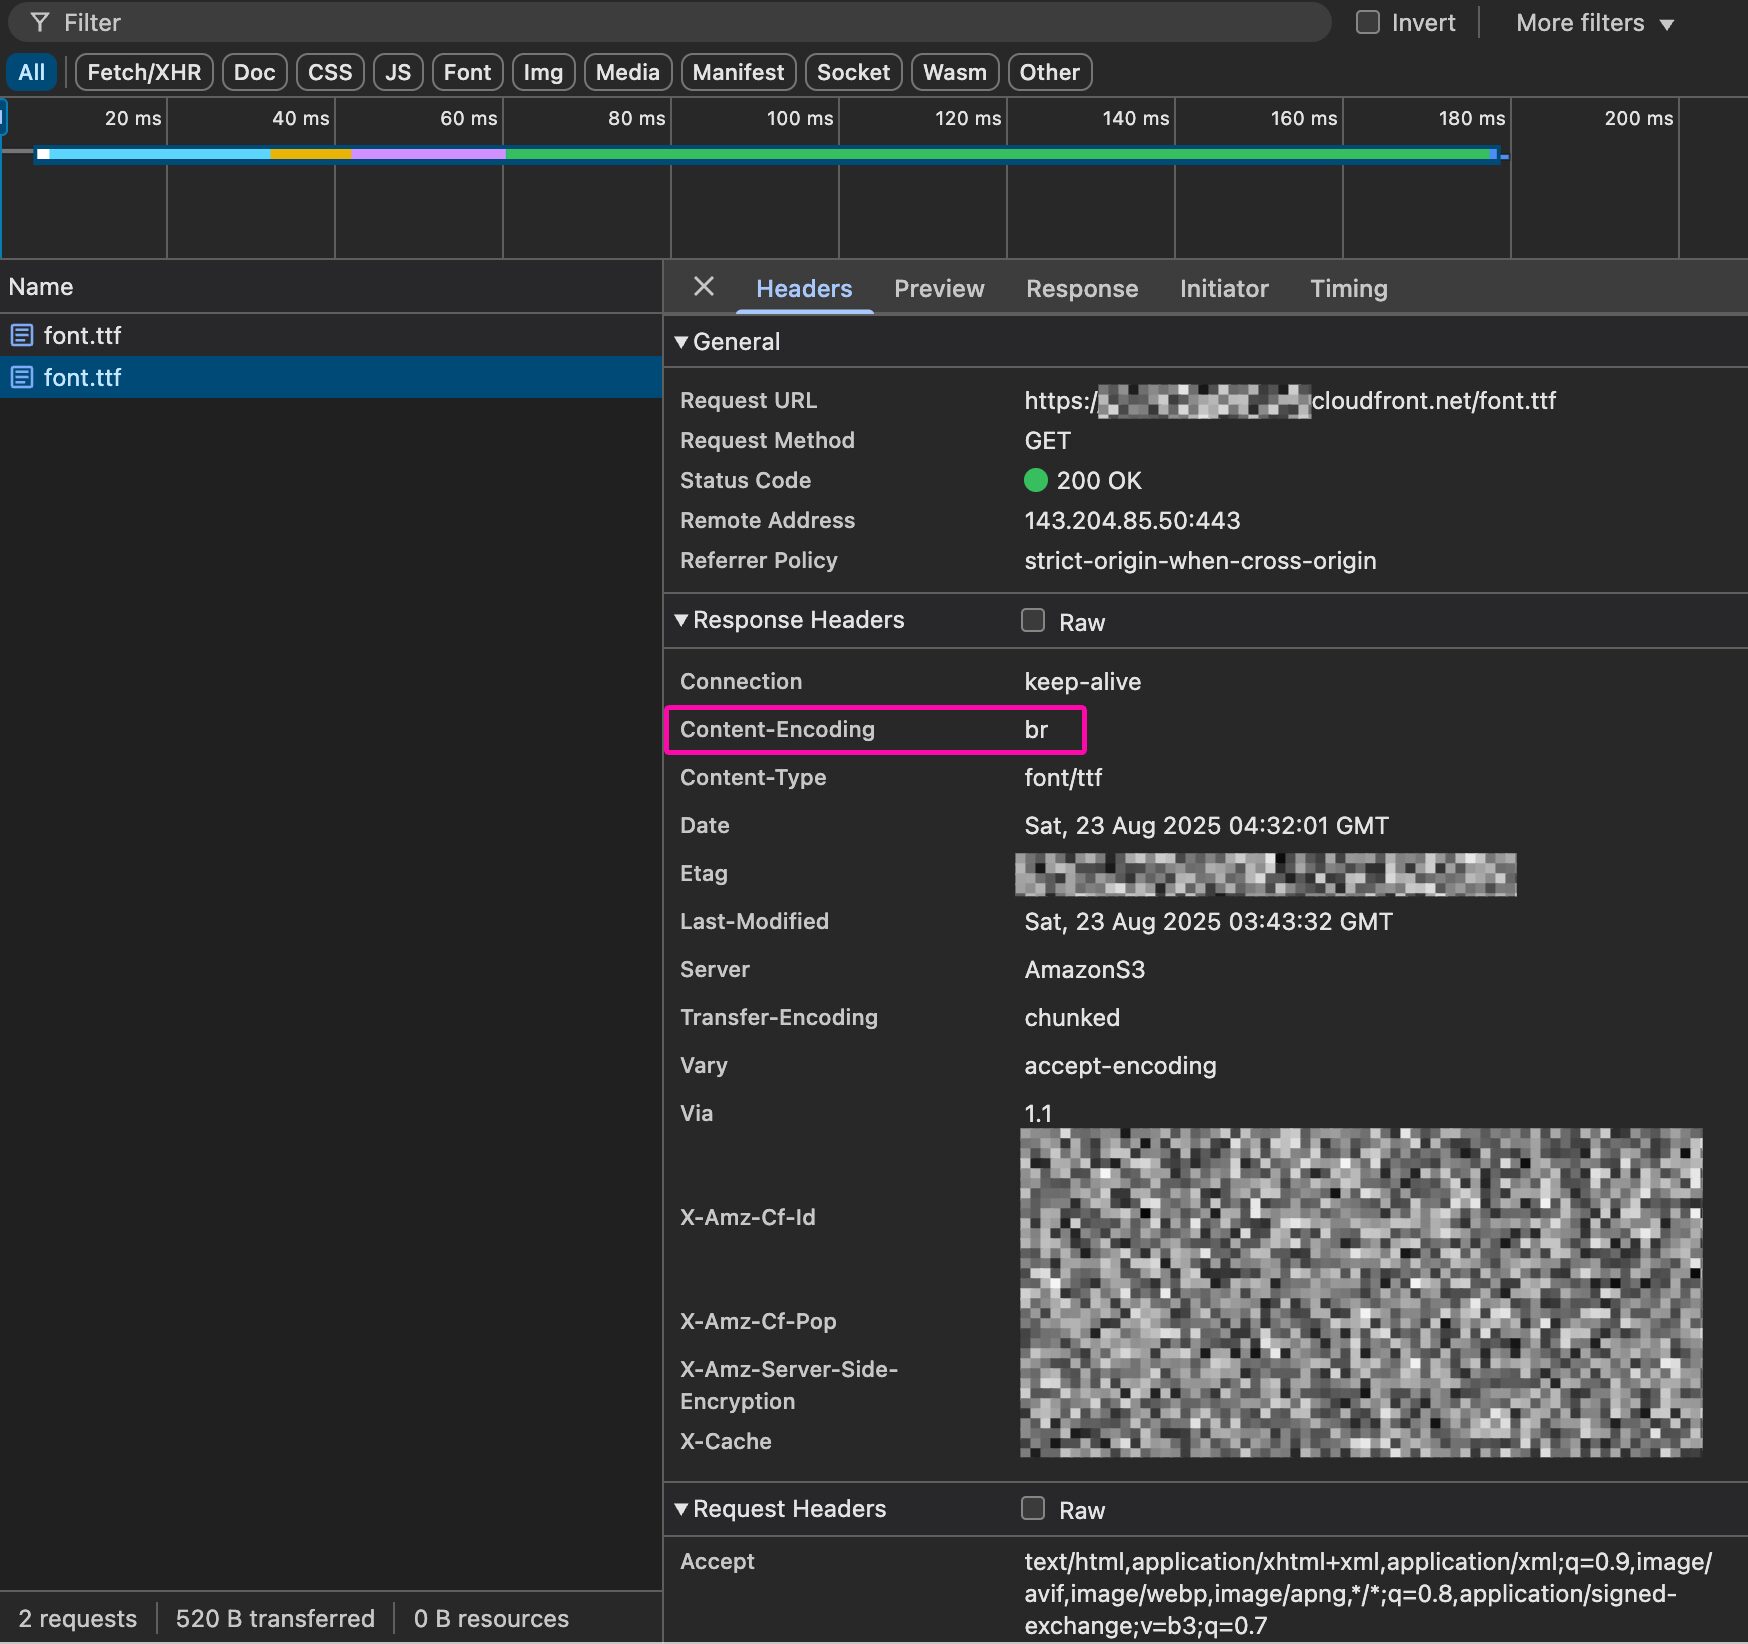Image resolution: width=1748 pixels, height=1644 pixels.
Task: Click the Connection keep-alive value
Action: point(1083,681)
